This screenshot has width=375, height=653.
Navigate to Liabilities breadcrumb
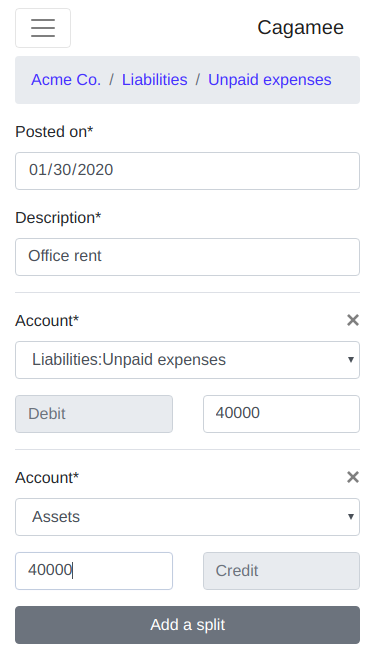[x=154, y=80]
